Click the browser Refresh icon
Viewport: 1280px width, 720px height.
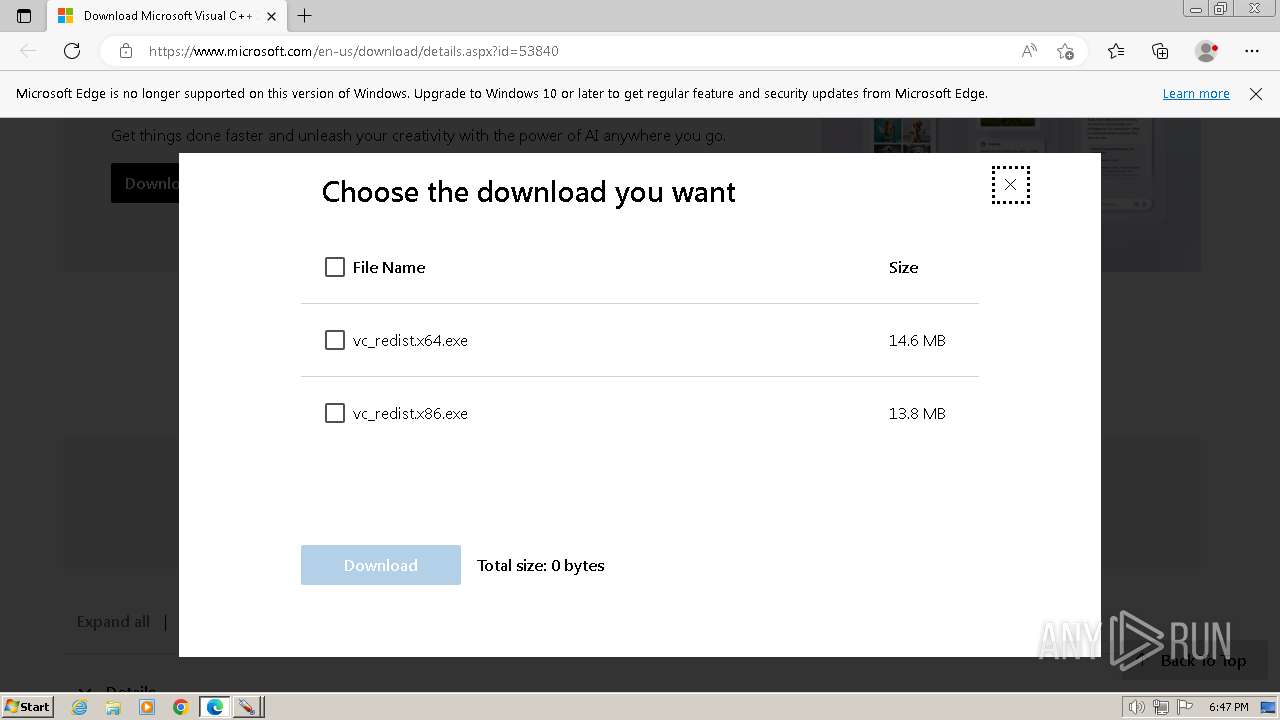click(72, 51)
